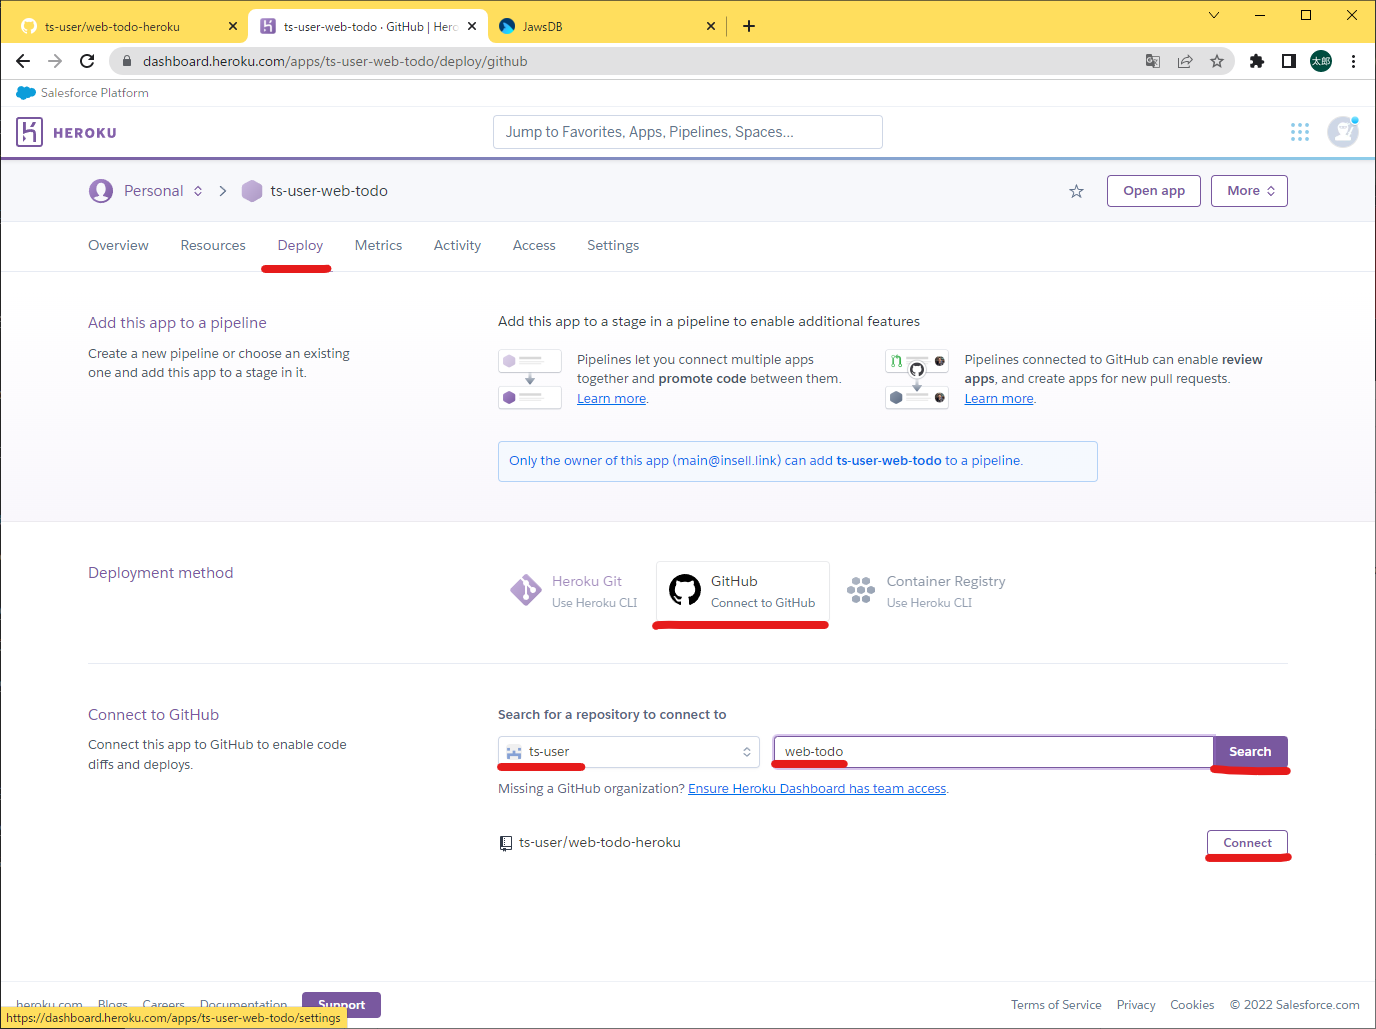Viewport: 1376px width, 1029px height.
Task: Open the Google Translate page icon
Action: coord(1153,61)
